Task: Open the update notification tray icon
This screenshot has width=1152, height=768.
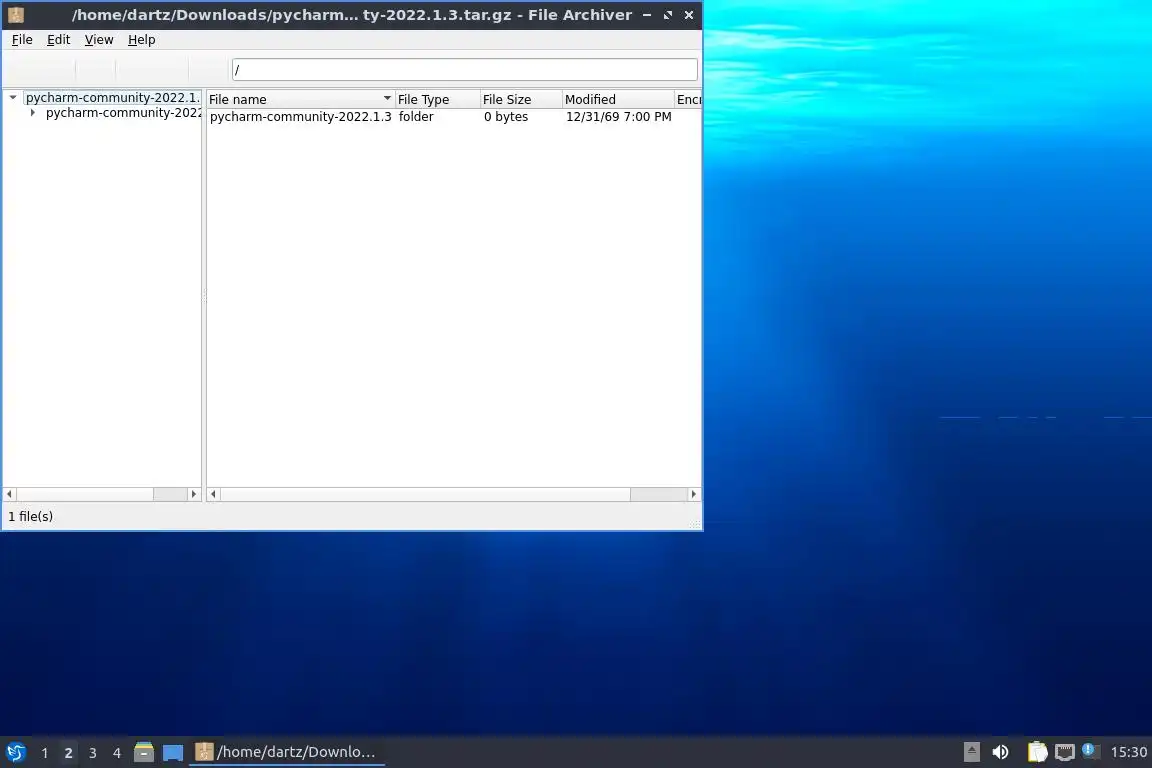Action: pos(1090,751)
